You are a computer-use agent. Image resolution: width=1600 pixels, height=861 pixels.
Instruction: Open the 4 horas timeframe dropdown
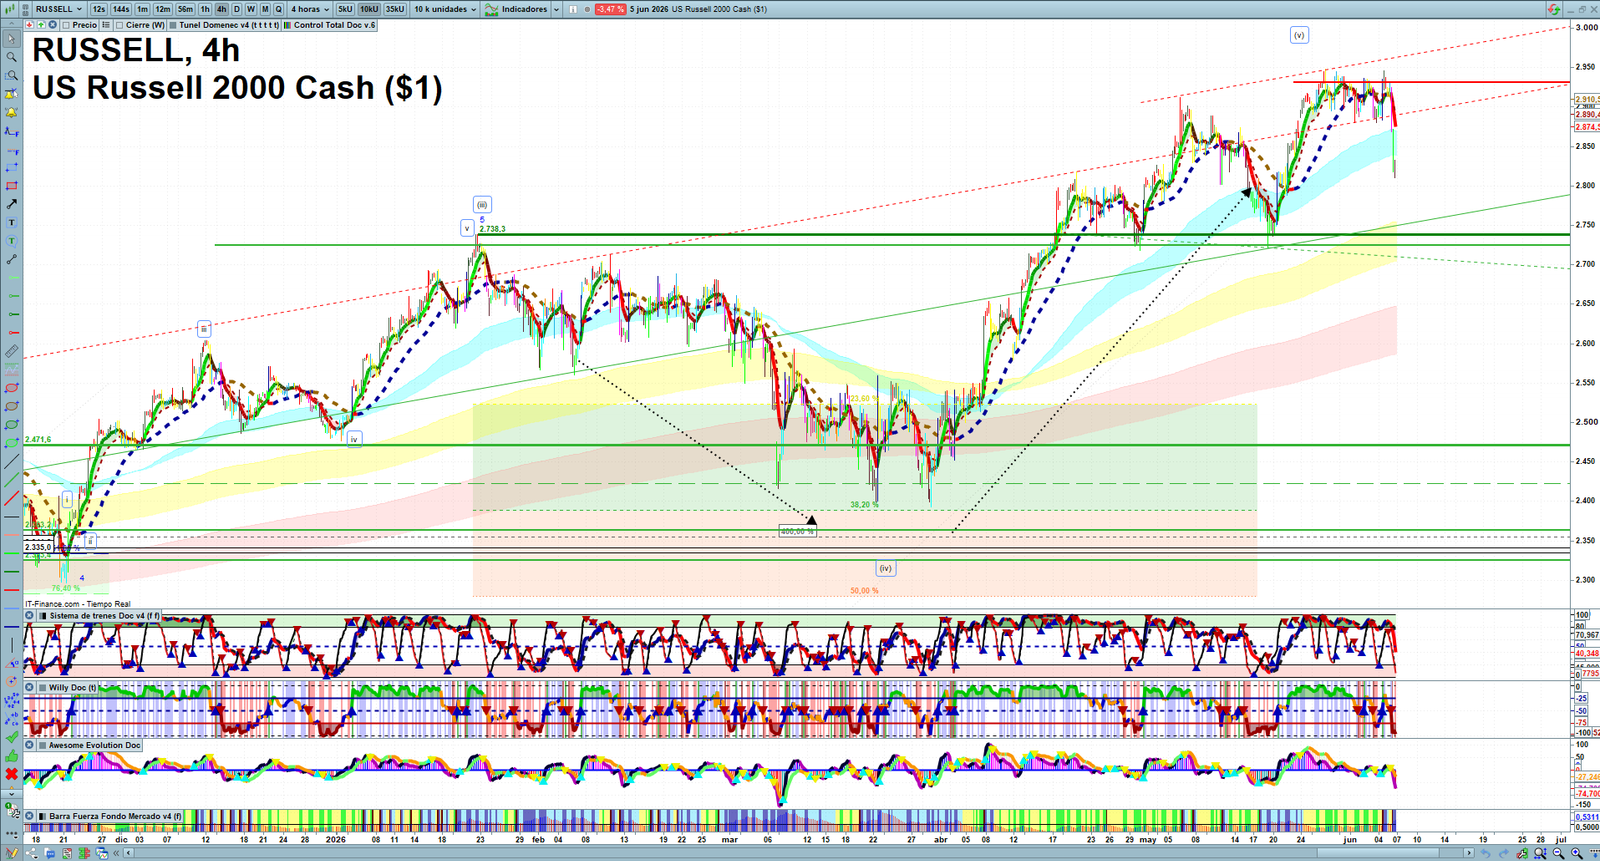point(310,9)
